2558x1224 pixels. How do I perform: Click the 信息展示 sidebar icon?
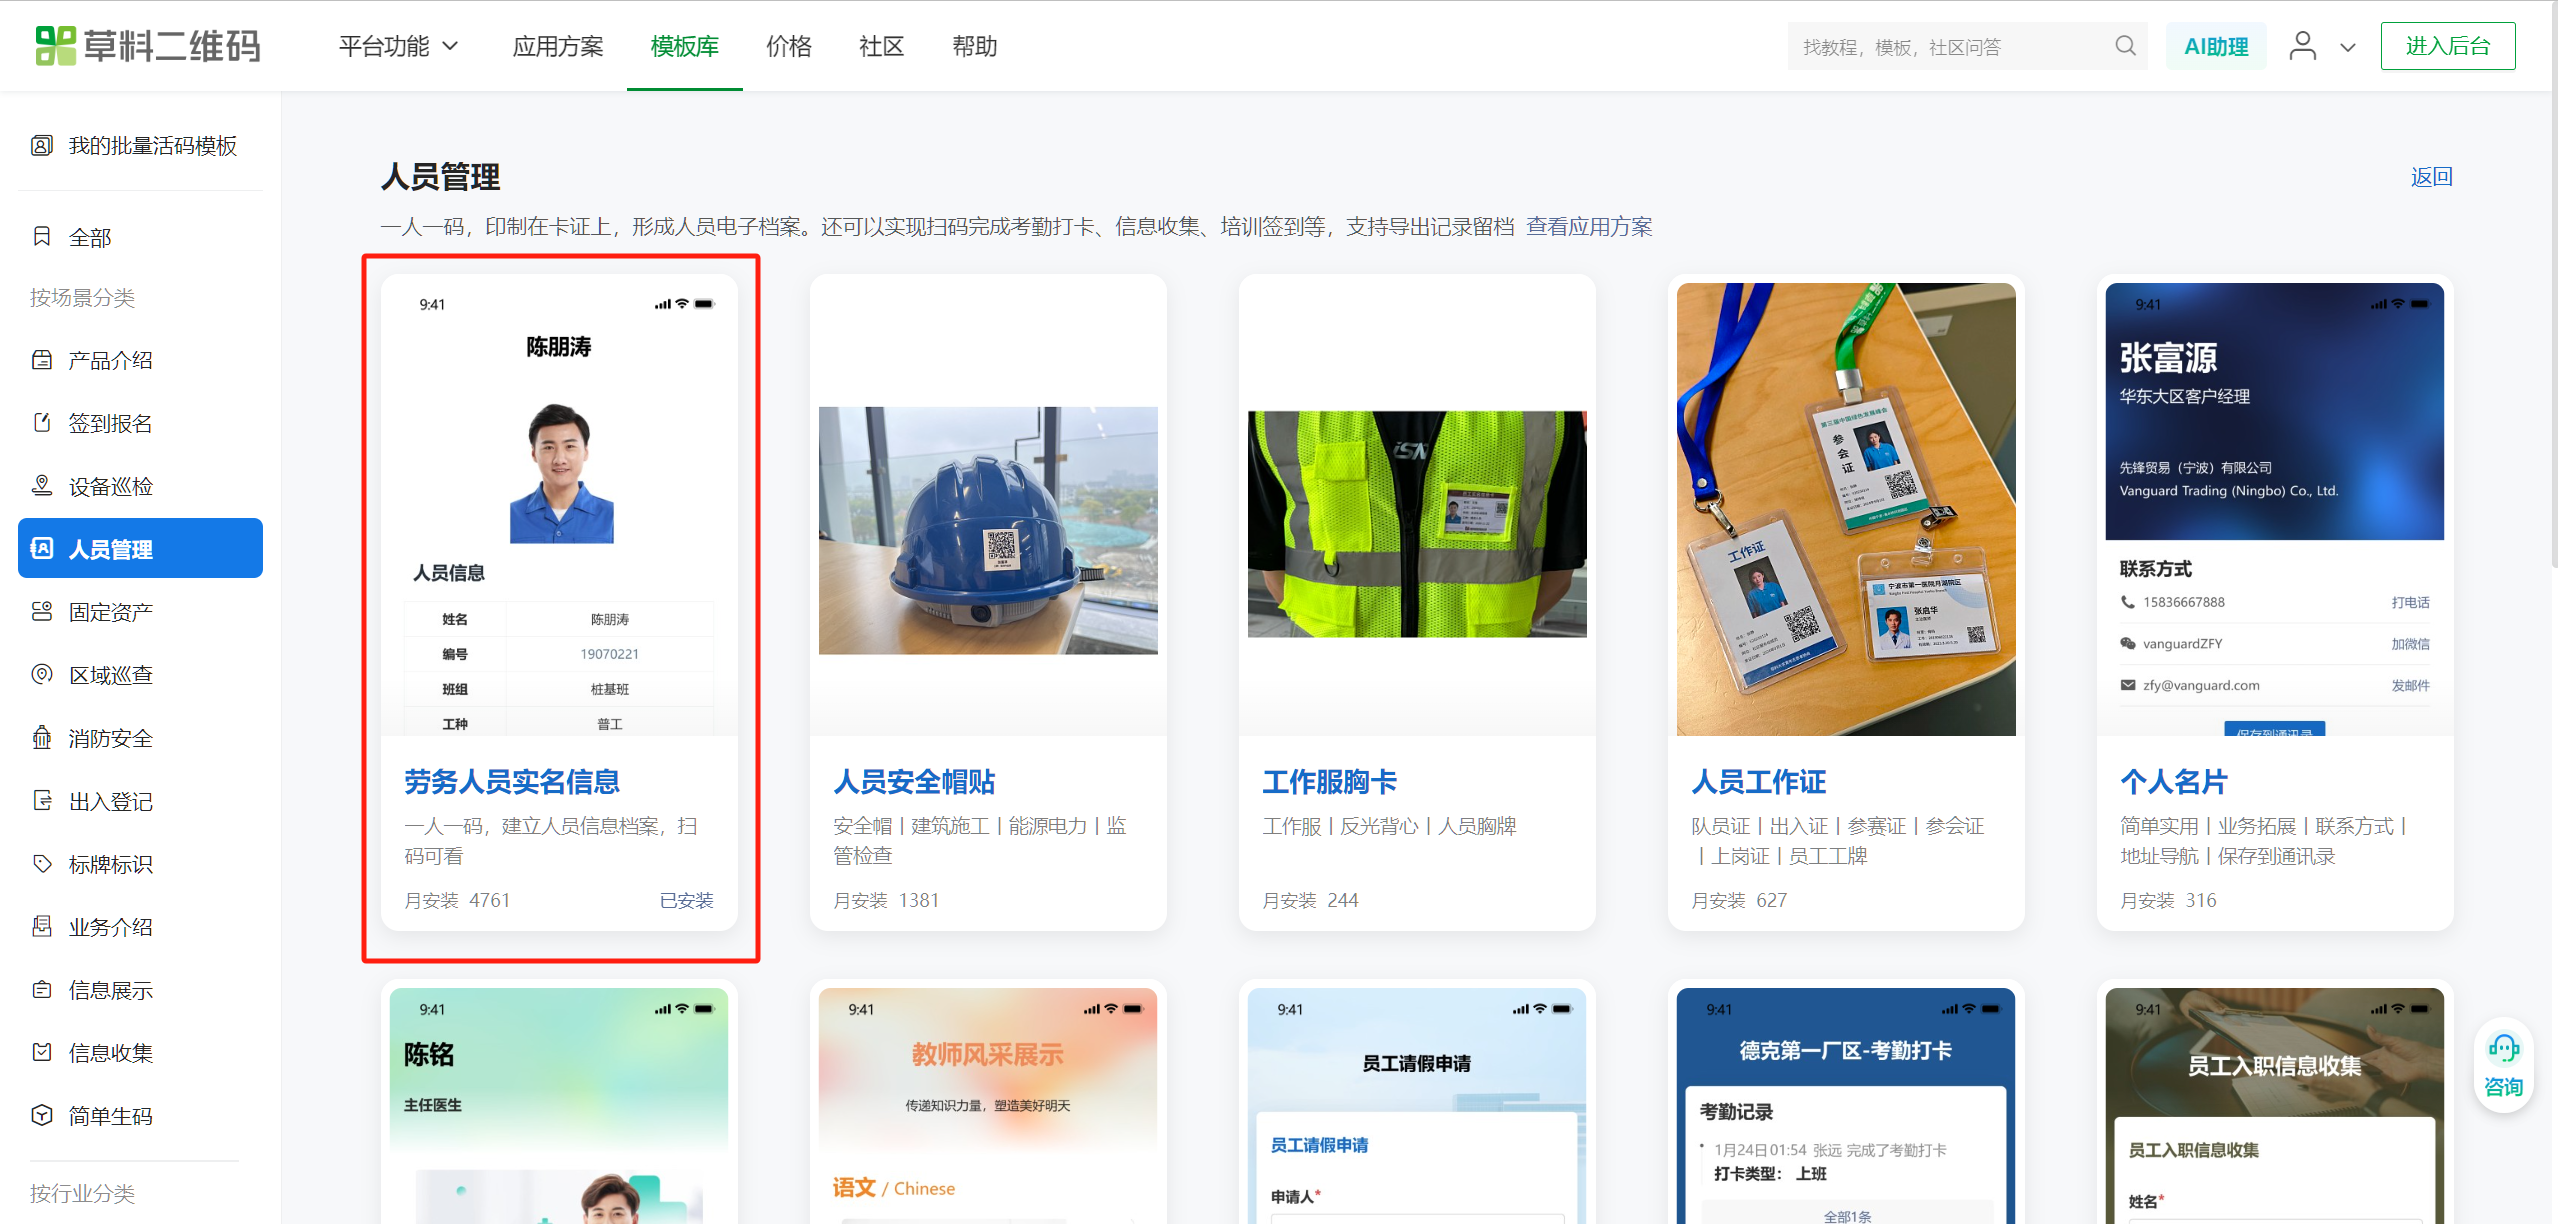click(42, 990)
